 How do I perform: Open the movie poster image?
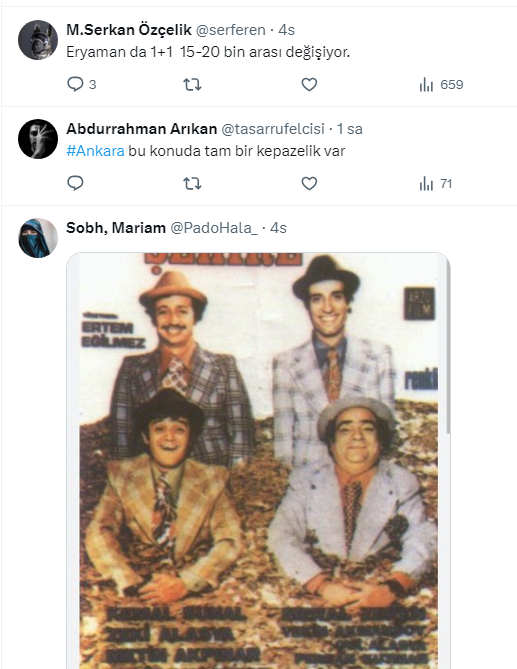click(x=258, y=461)
